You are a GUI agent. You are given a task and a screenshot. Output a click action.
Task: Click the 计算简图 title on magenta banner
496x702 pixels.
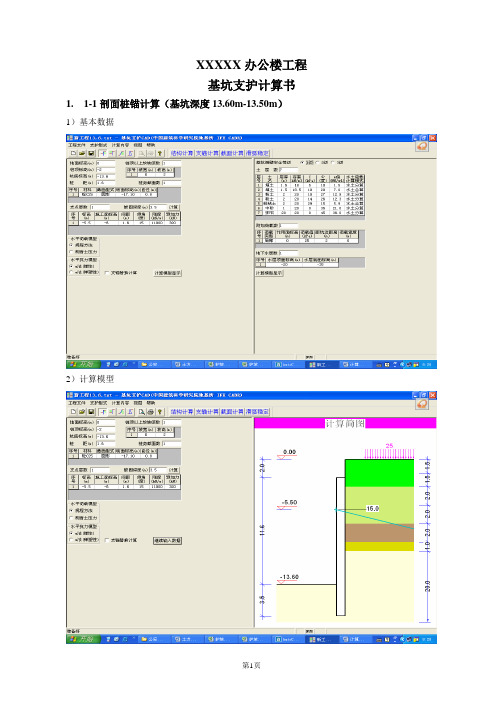[345, 424]
